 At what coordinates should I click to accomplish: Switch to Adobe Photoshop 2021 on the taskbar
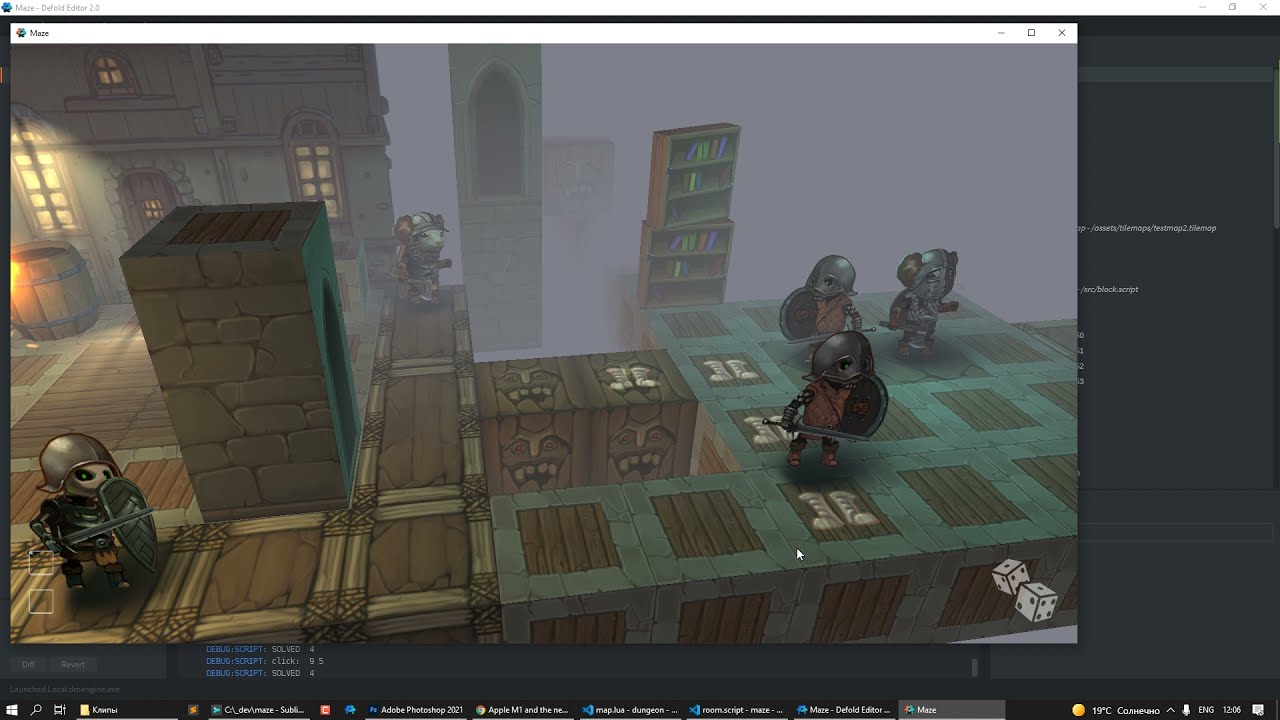point(416,710)
